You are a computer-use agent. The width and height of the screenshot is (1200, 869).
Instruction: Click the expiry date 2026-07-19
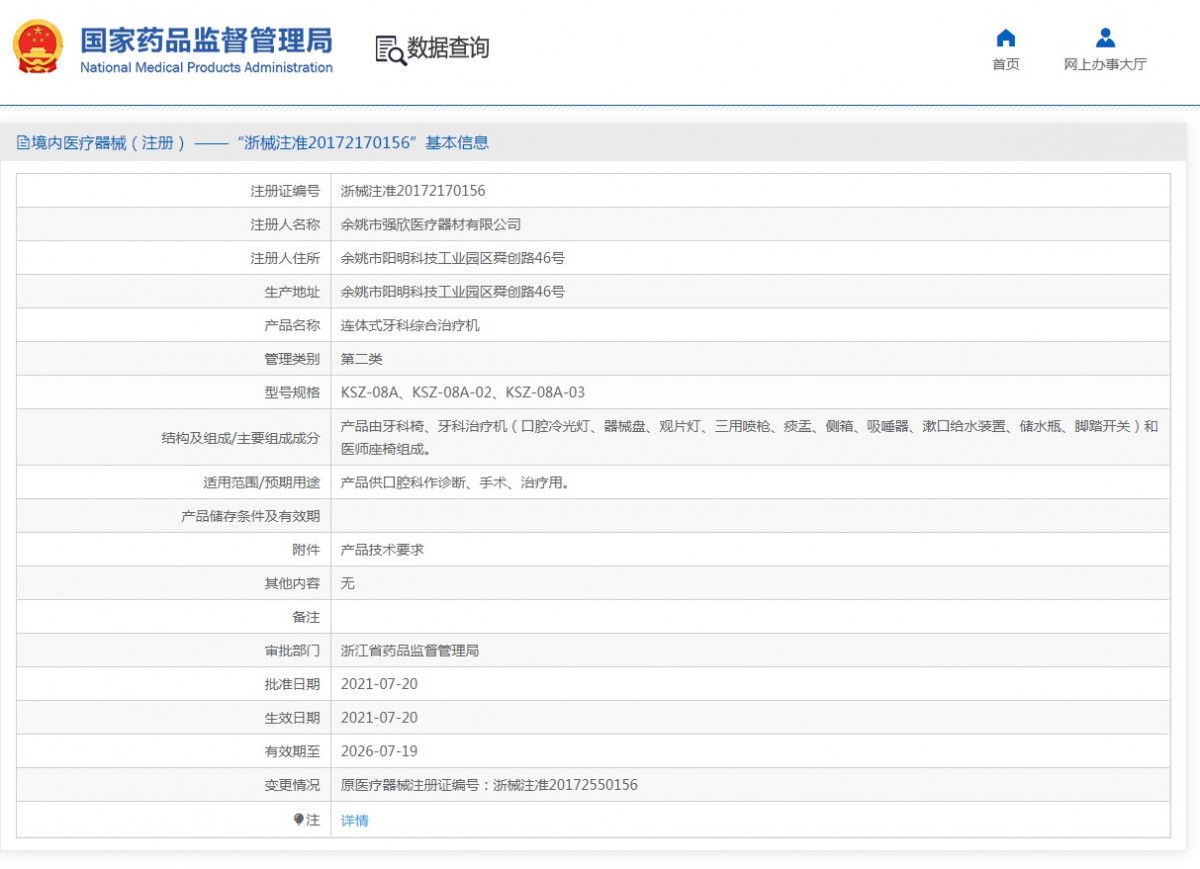point(379,751)
